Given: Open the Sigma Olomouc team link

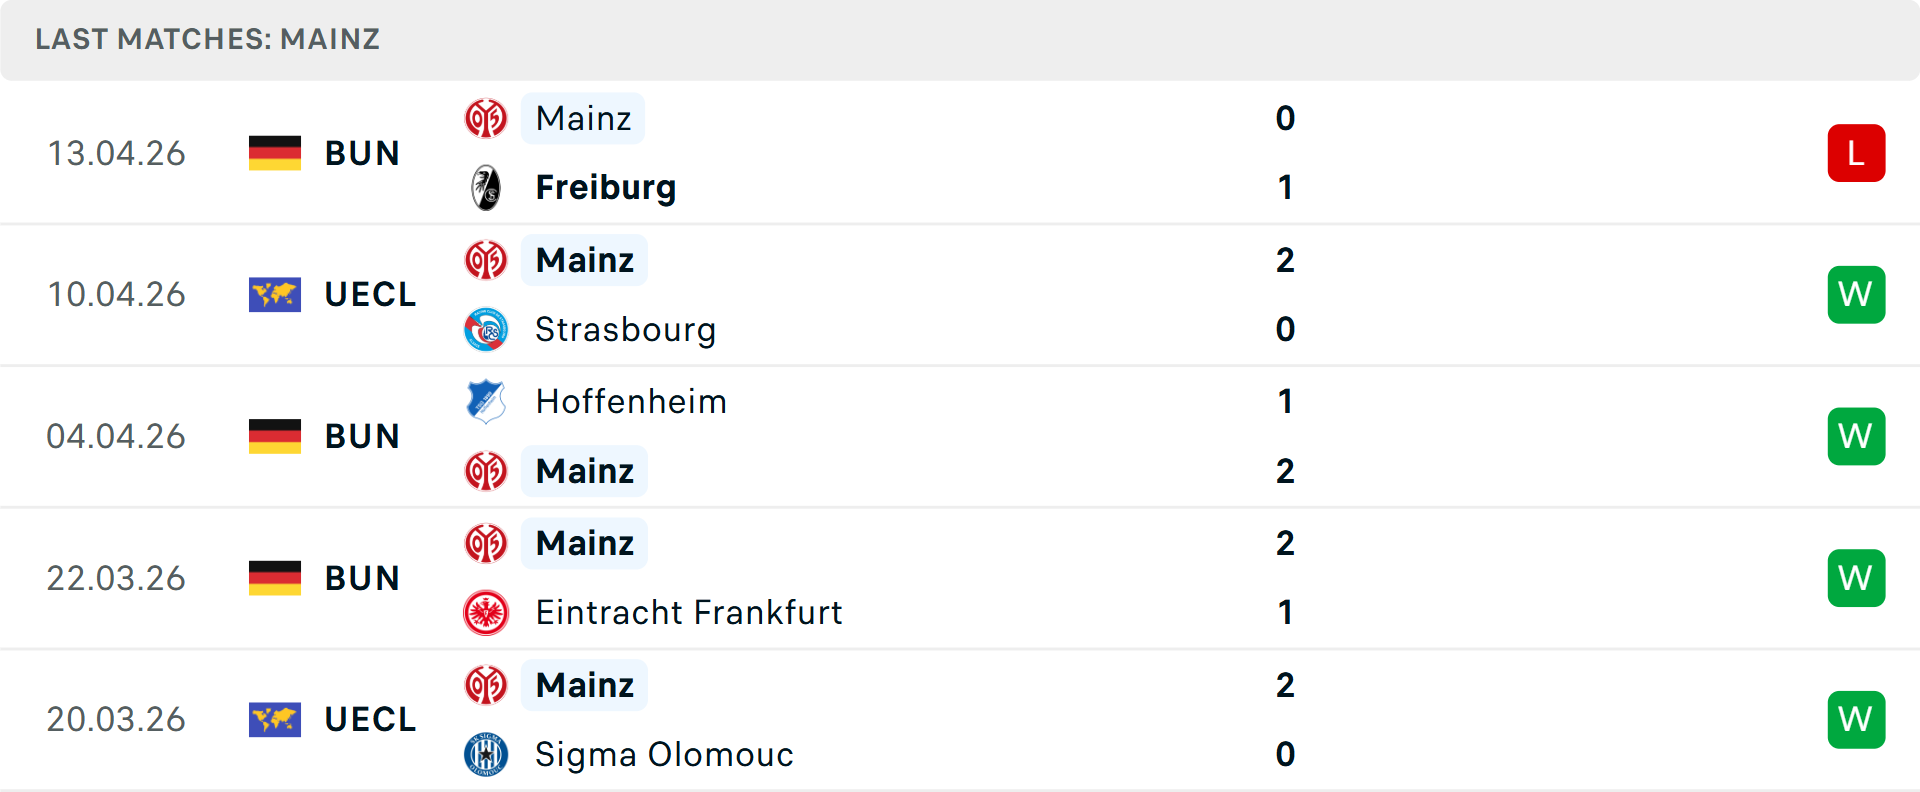Looking at the screenshot, I should (x=664, y=755).
